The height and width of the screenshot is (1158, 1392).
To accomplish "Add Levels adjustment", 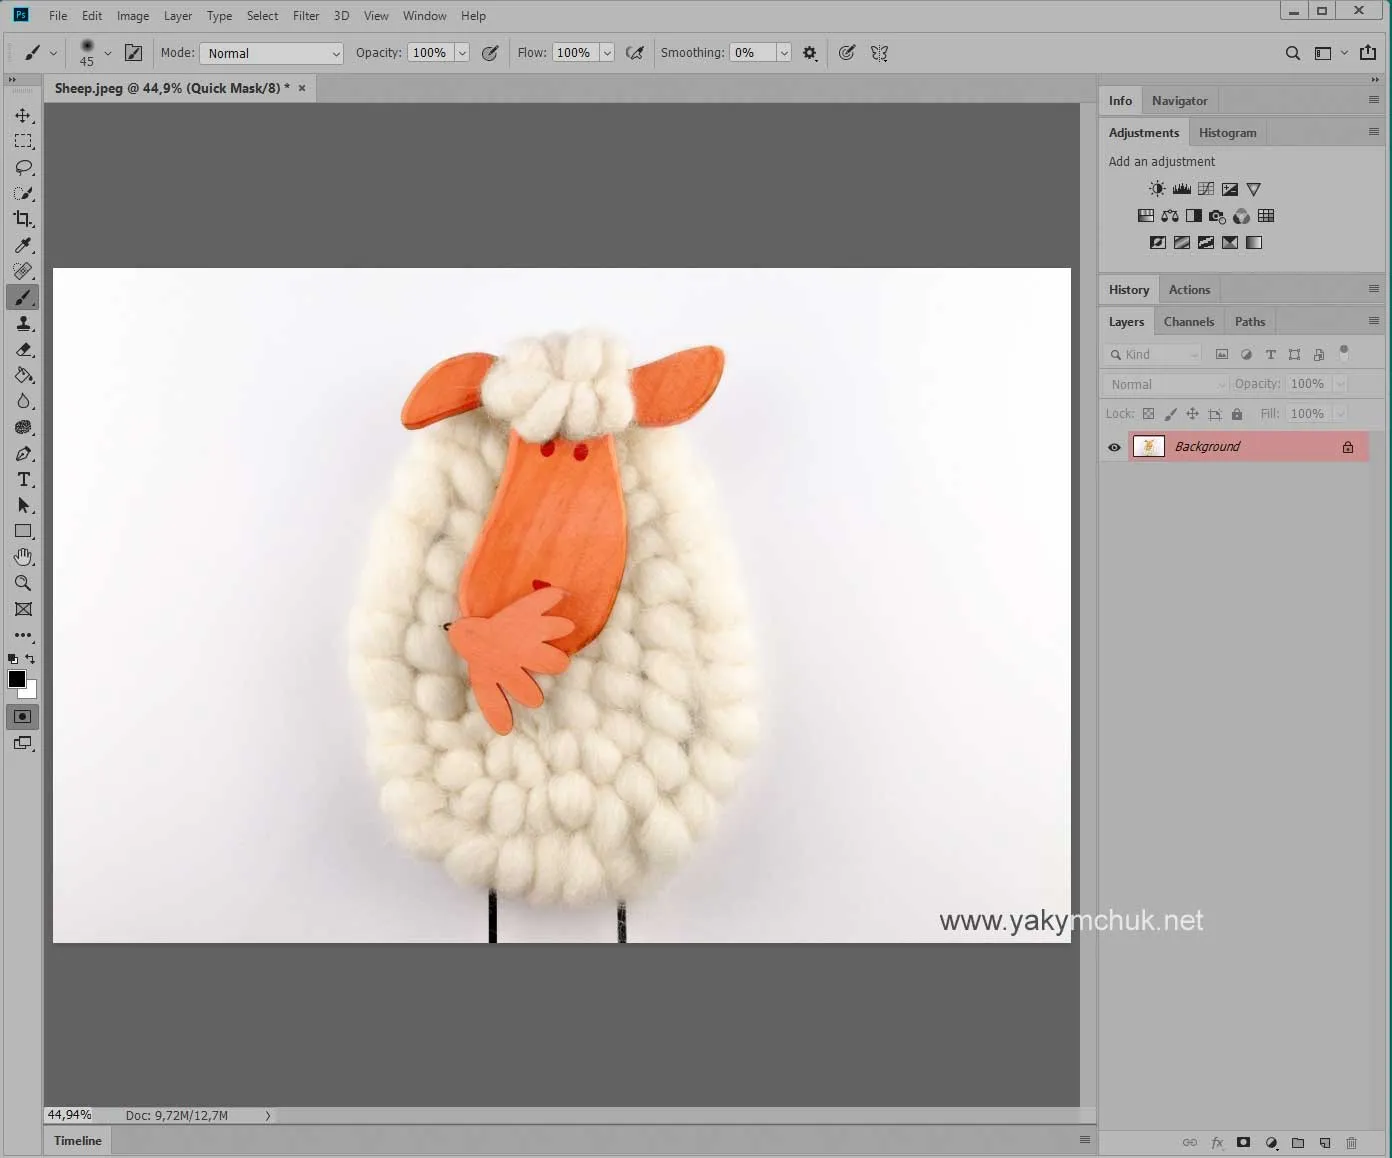I will [1181, 189].
